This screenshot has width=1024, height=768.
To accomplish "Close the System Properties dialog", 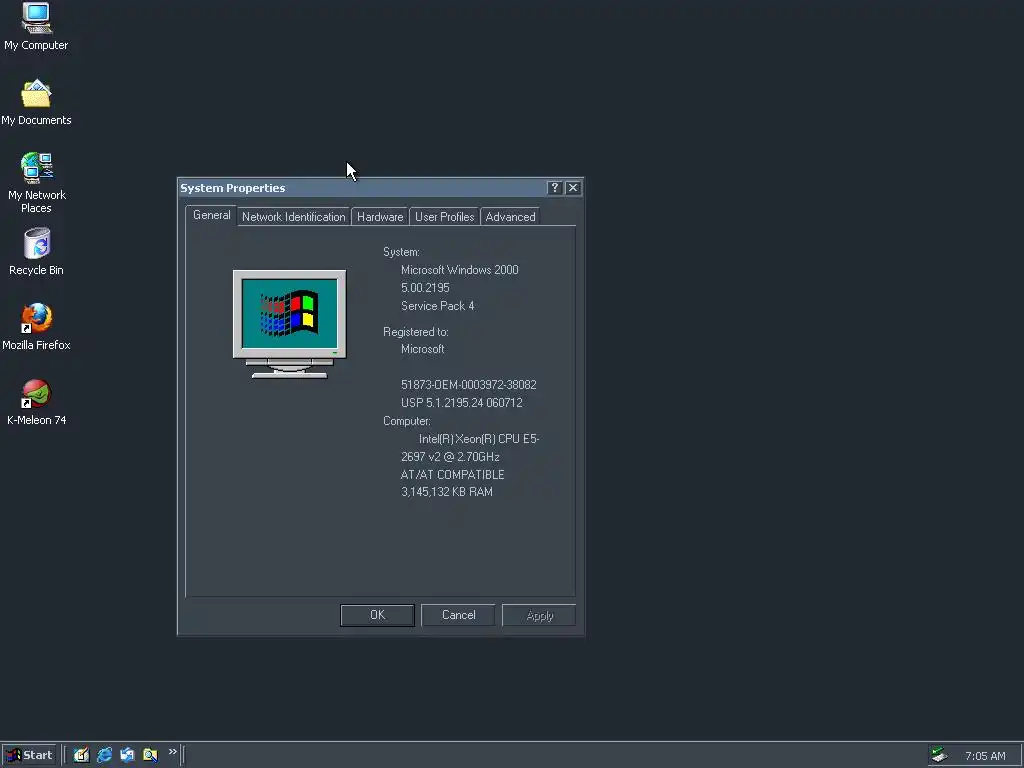I will click(573, 188).
